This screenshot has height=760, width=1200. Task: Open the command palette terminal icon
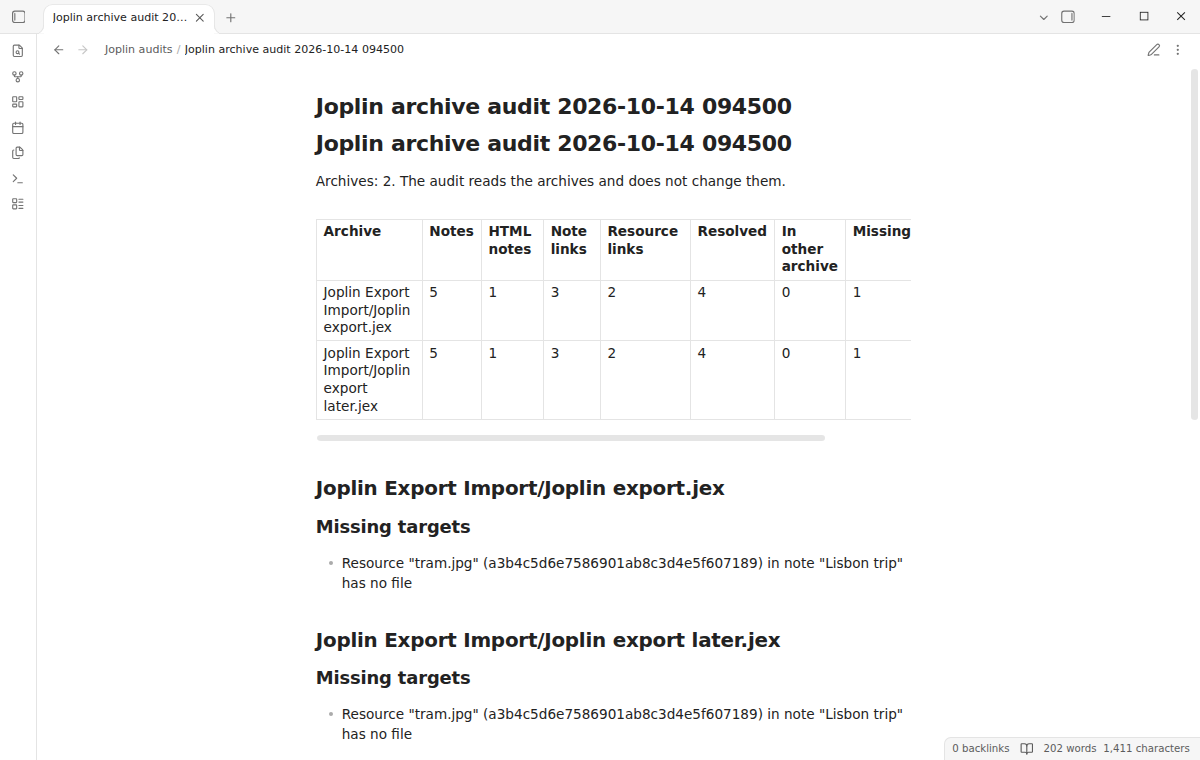(18, 179)
